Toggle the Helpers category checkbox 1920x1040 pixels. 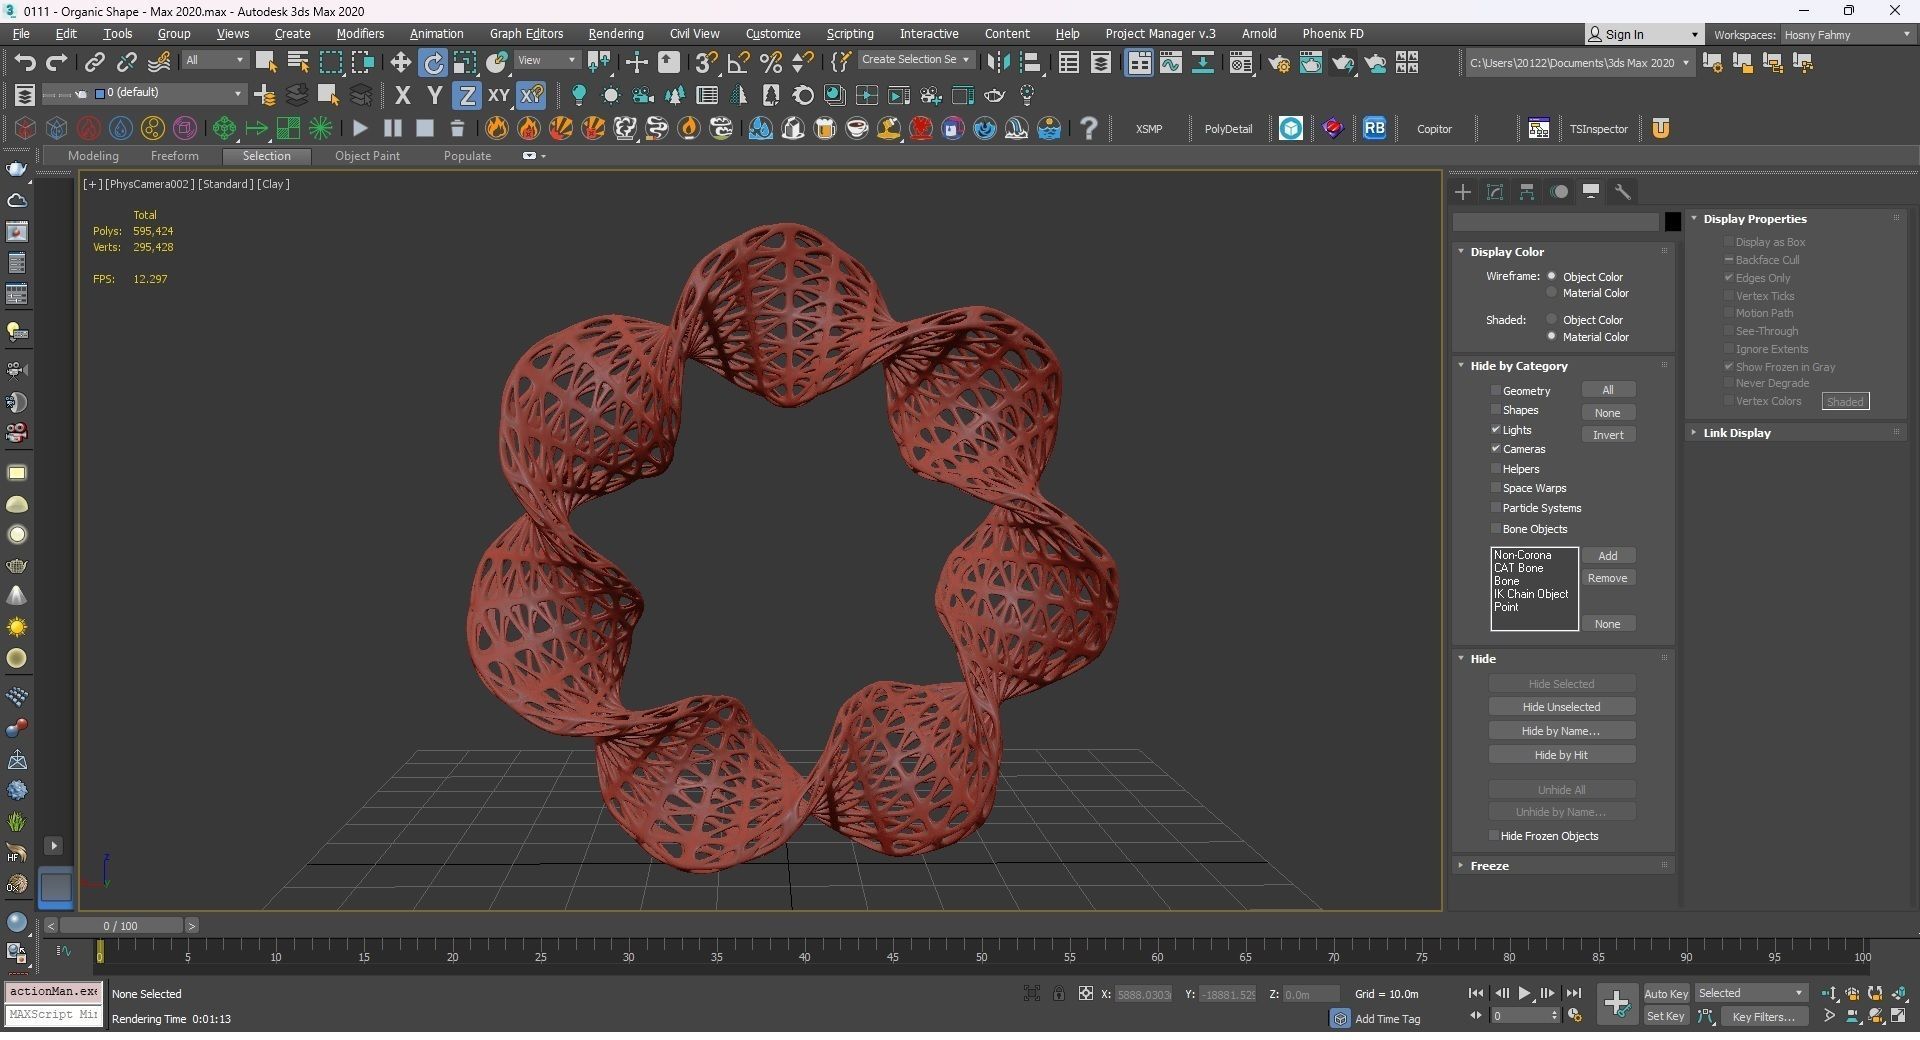pos(1496,469)
